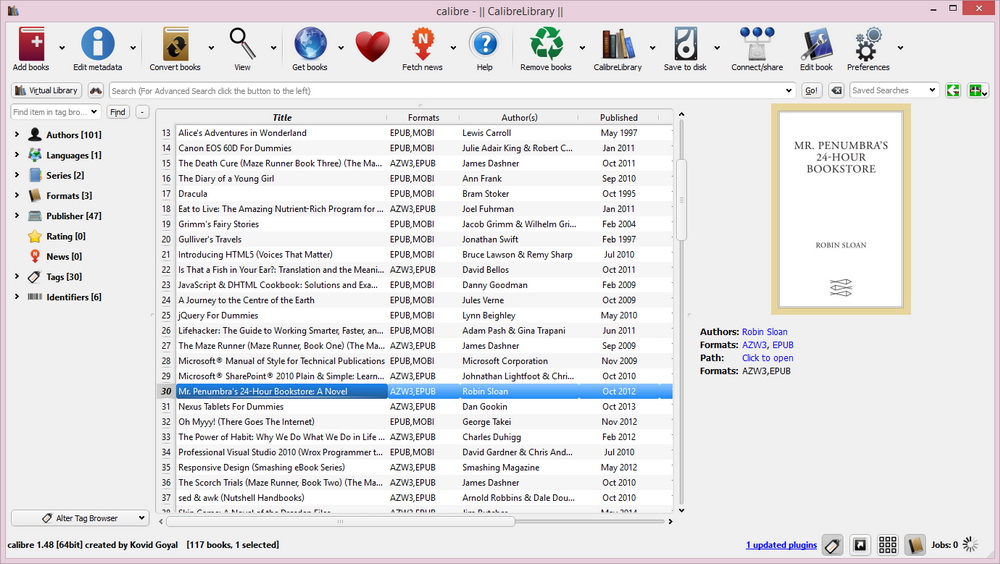Open Connect/share from the toolbar
The height and width of the screenshot is (564, 1000).
click(x=757, y=45)
